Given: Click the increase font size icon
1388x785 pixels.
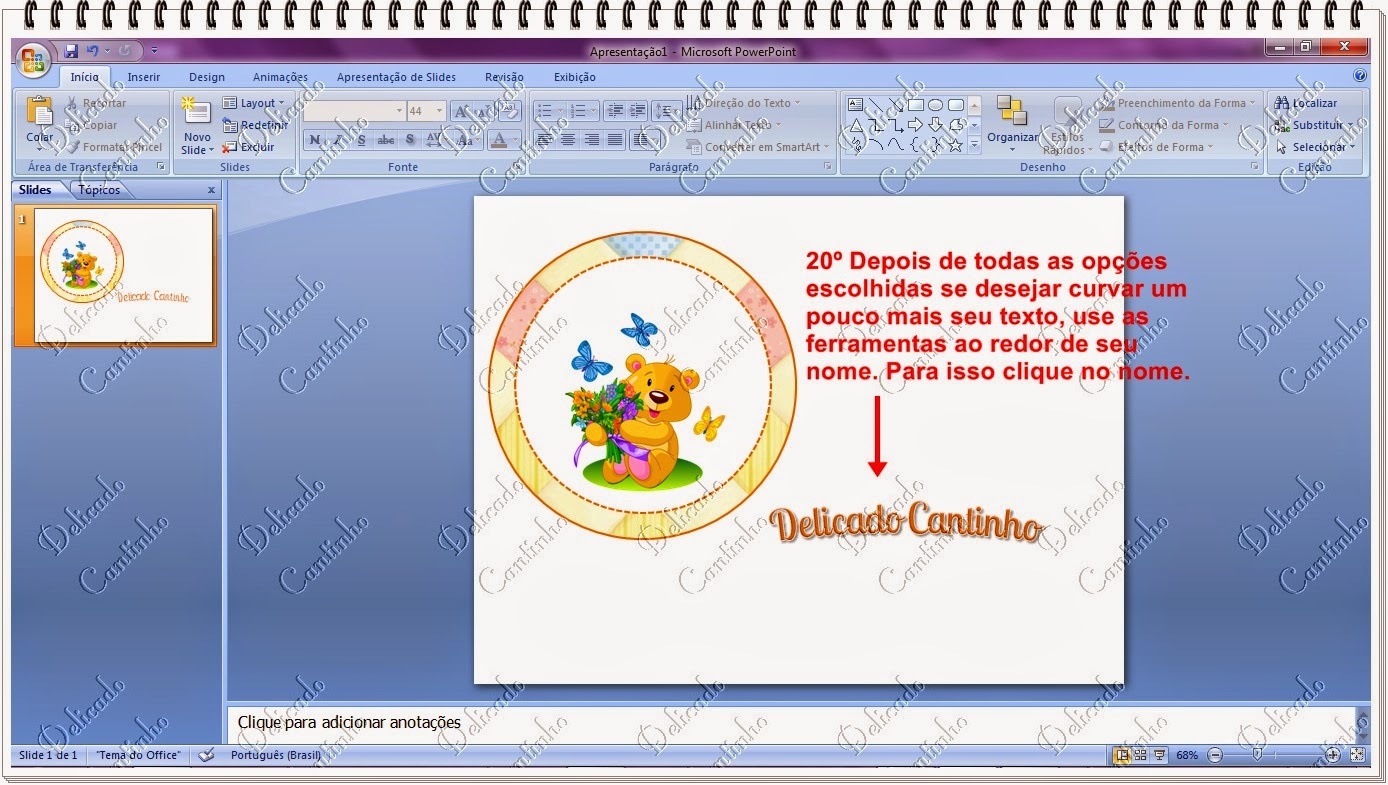Looking at the screenshot, I should (x=462, y=111).
